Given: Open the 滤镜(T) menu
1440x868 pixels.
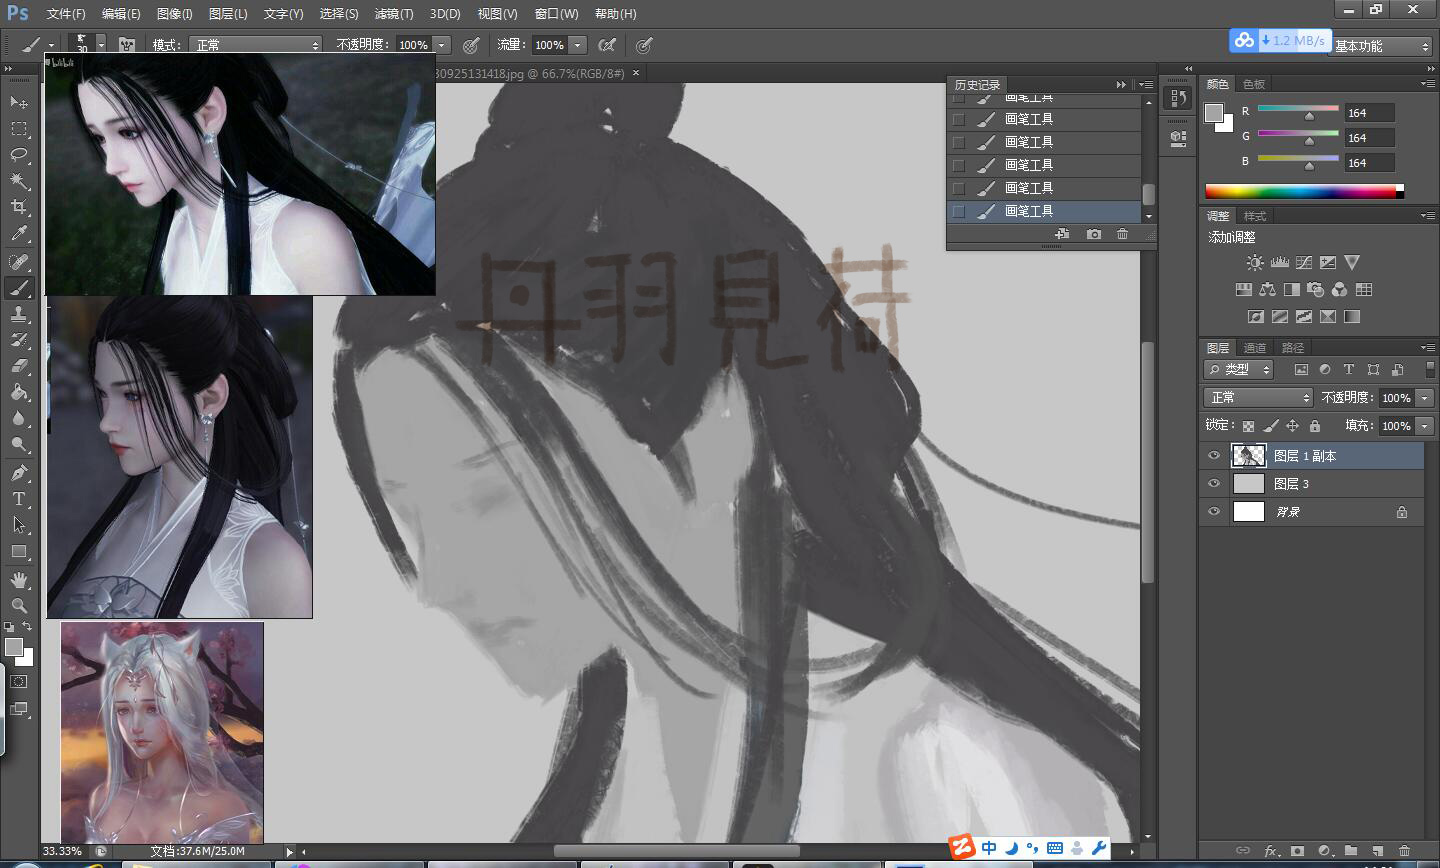Looking at the screenshot, I should [393, 14].
